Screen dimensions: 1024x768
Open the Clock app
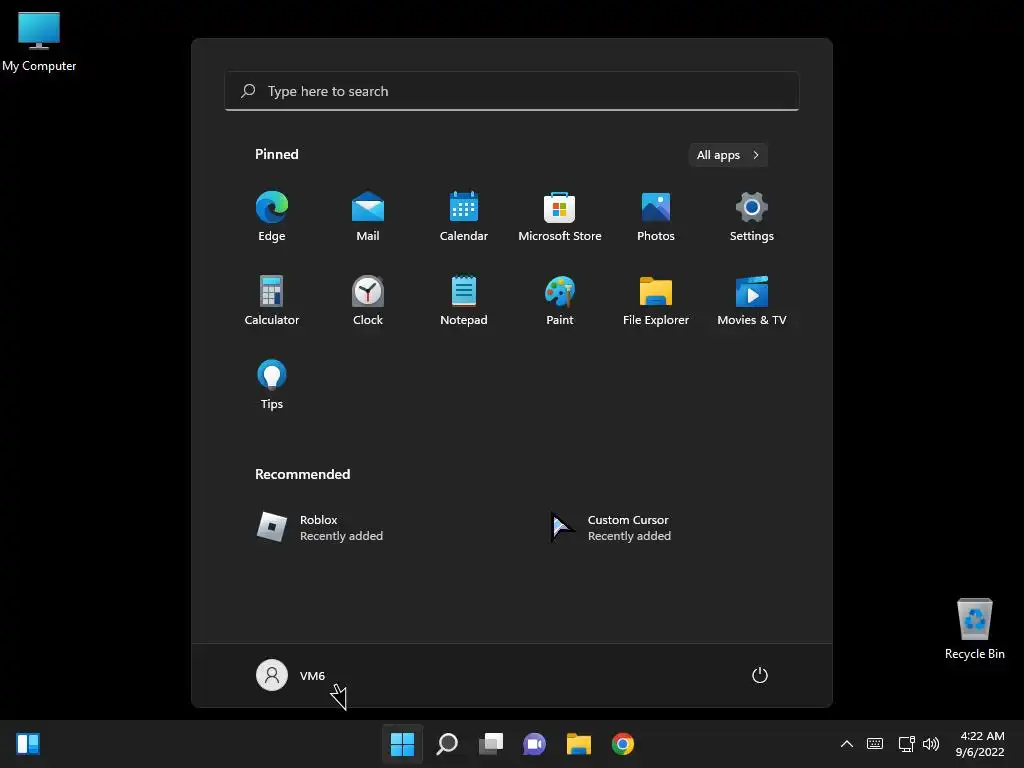[368, 300]
